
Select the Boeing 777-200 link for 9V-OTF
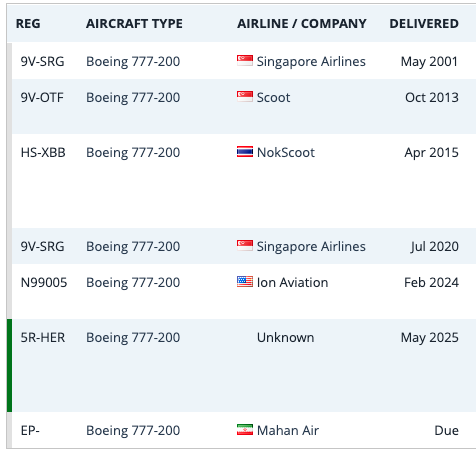[x=133, y=98]
